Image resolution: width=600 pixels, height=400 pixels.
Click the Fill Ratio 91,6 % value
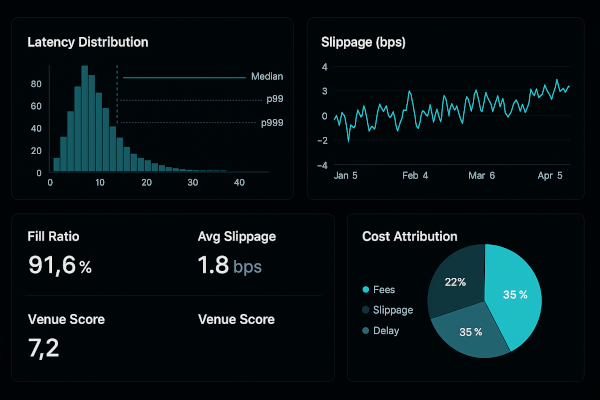tap(59, 267)
